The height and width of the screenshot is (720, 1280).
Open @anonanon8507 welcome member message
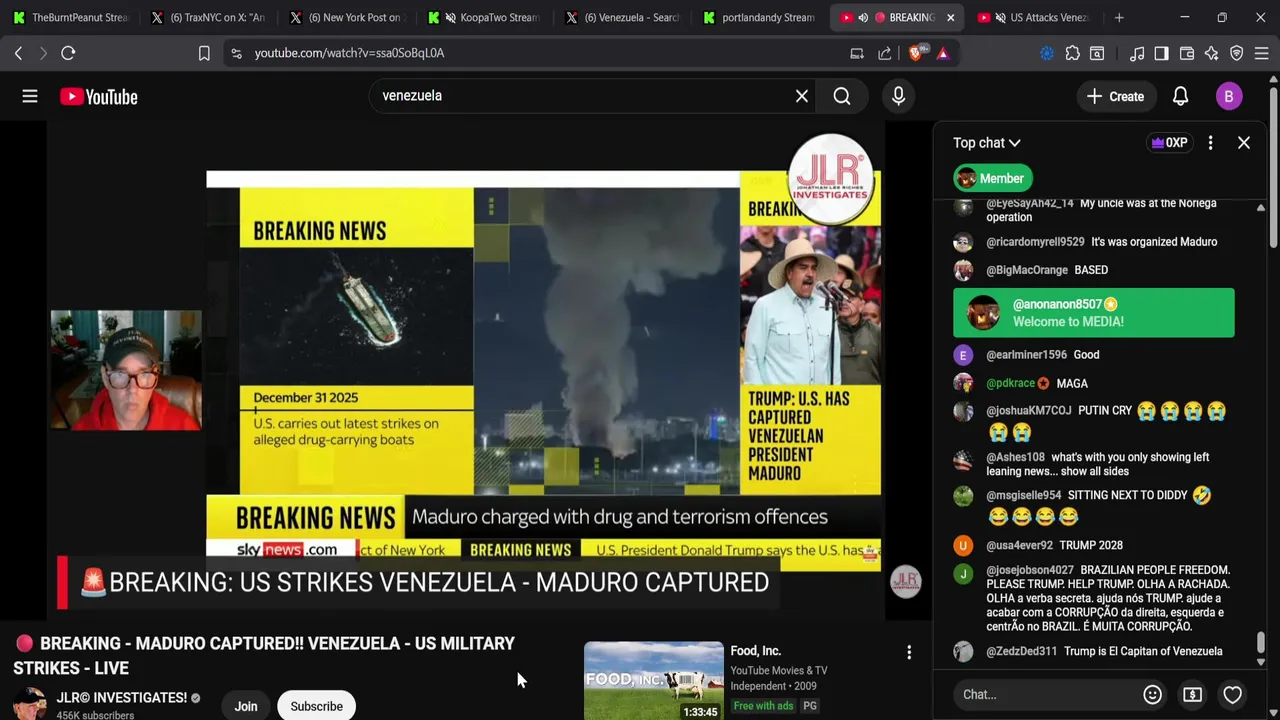point(1093,313)
